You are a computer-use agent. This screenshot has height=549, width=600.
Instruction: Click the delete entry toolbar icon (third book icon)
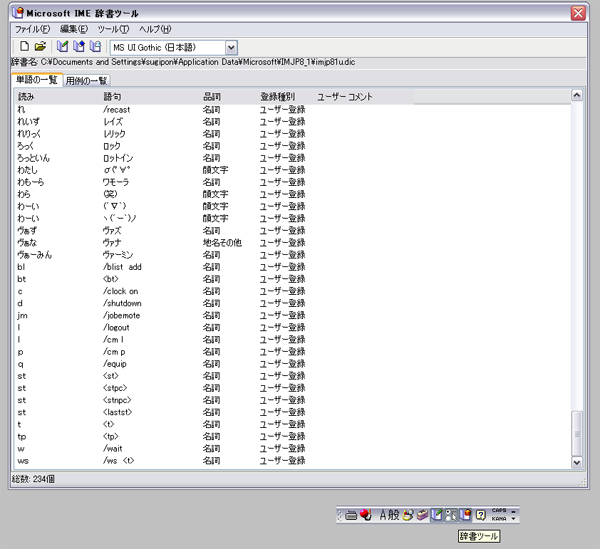click(x=95, y=47)
